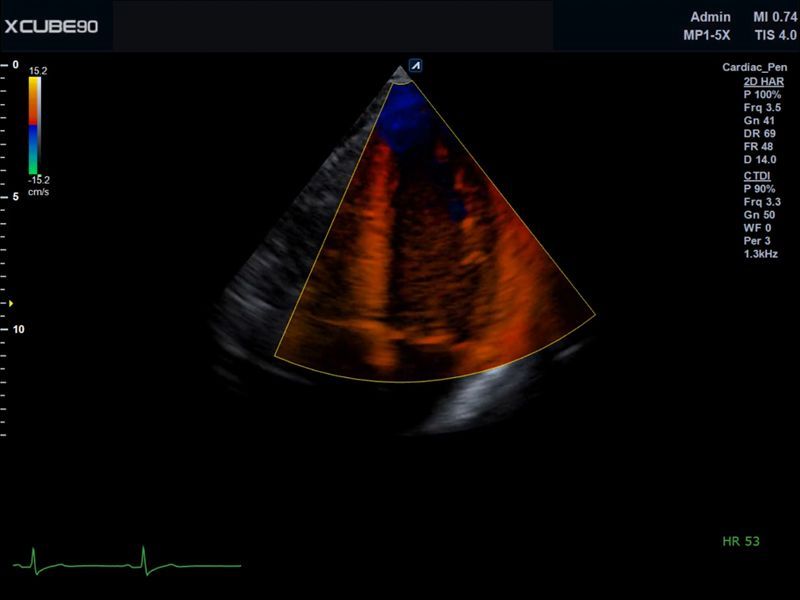Click the 'WF 0' wall filter value
Screen dimensions: 800x600
(757, 228)
